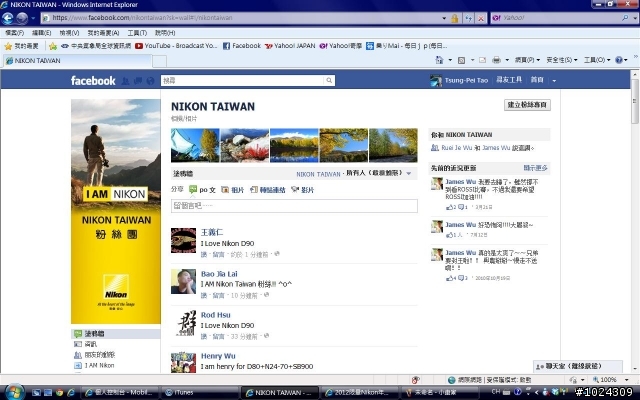
Task: Open the Print dropdown arrow
Action: pyautogui.click(x=507, y=60)
